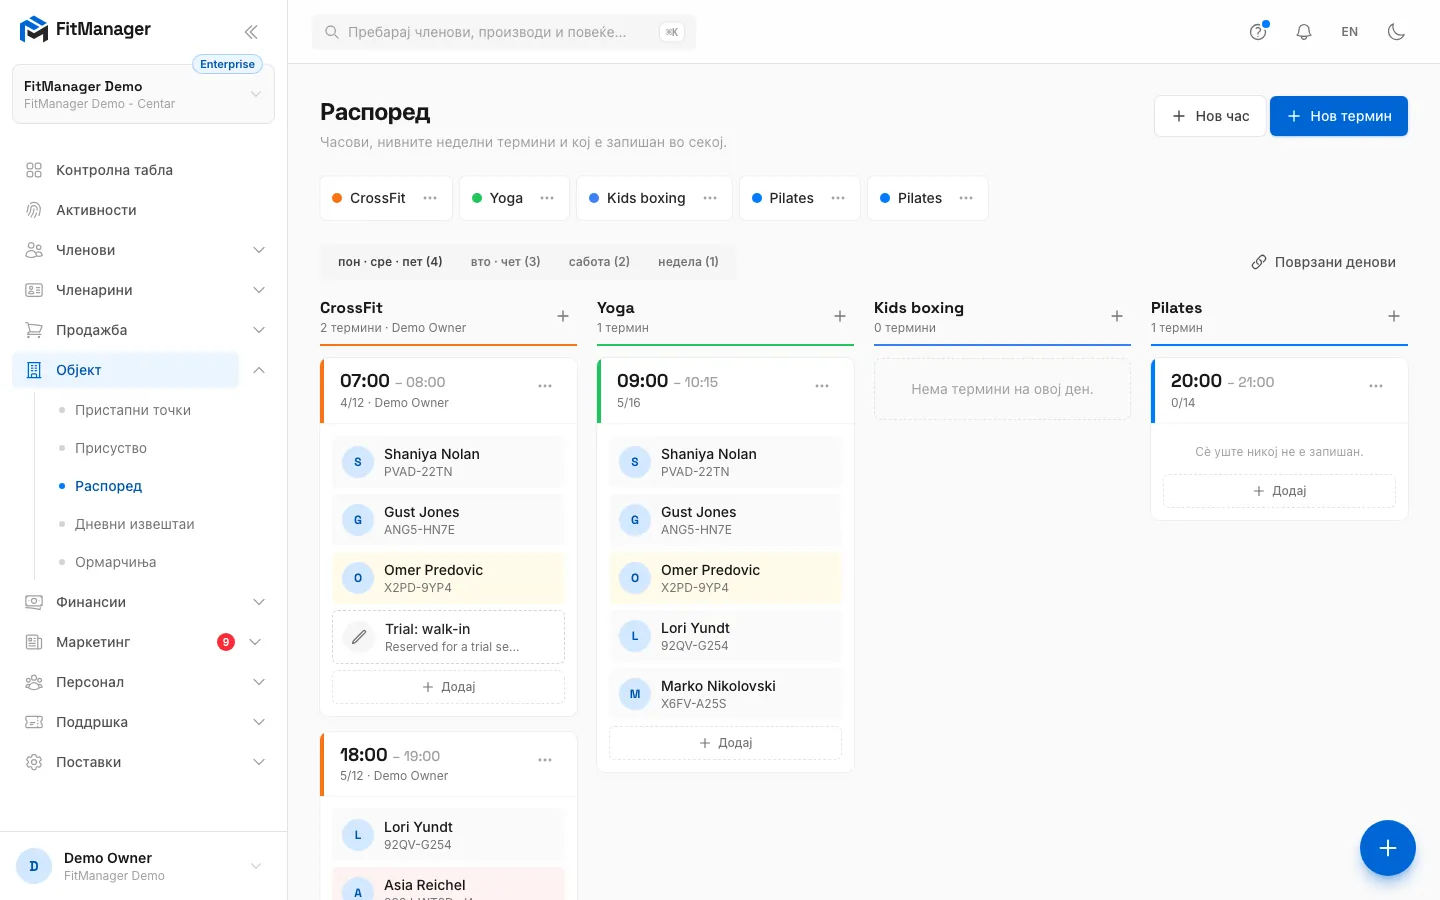Image resolution: width=1440 pixels, height=900 pixels.
Task: Collapse the Објект sidebar section
Action: click(x=259, y=370)
